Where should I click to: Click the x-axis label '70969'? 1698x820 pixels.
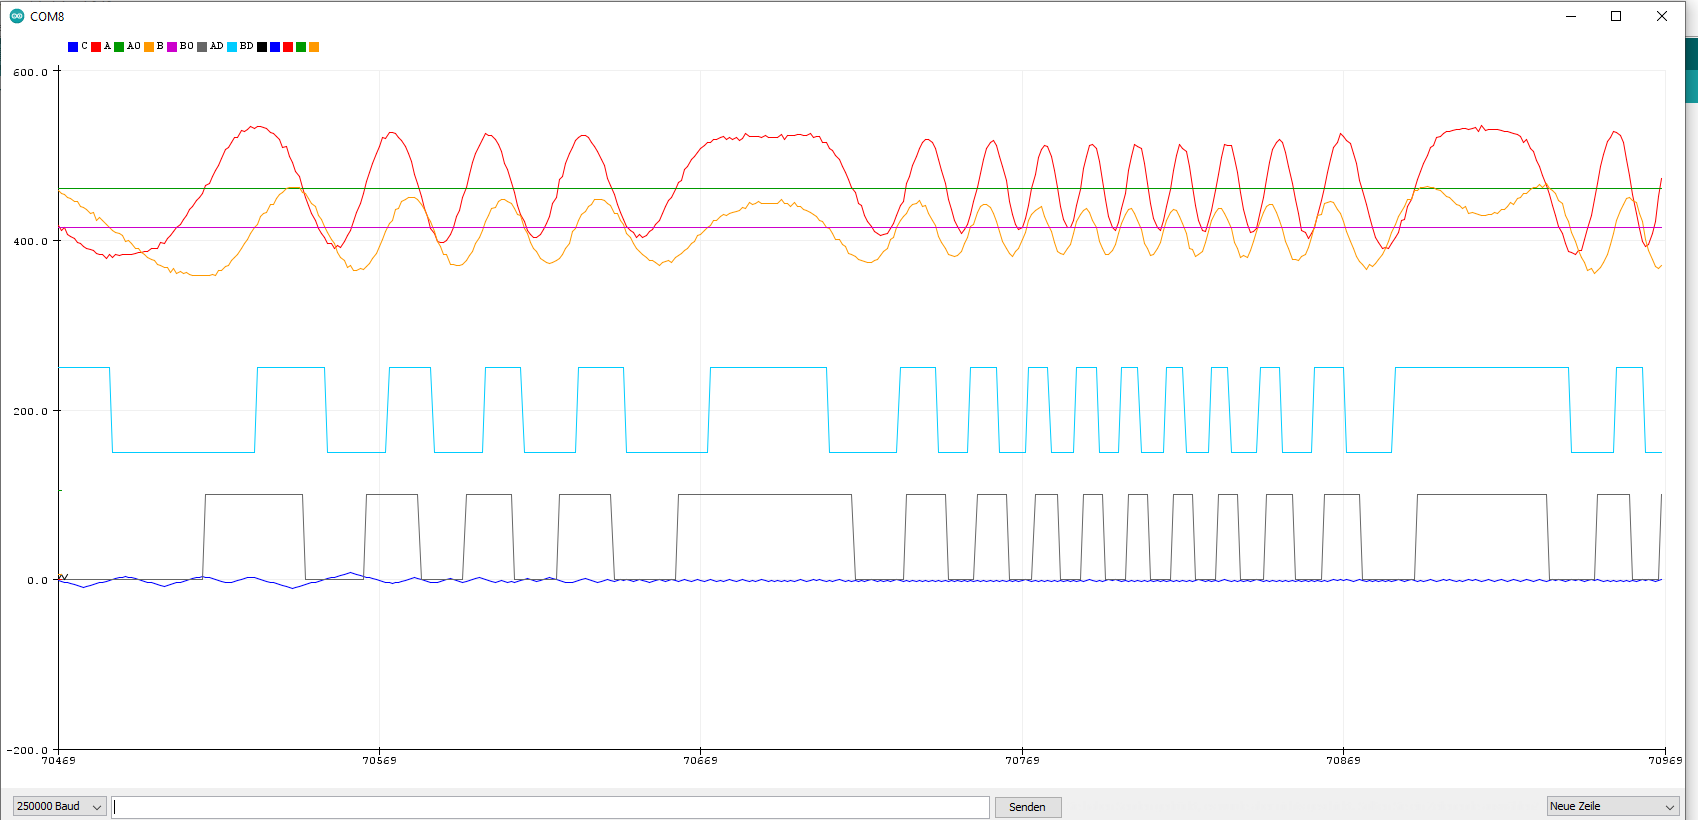tap(1665, 760)
